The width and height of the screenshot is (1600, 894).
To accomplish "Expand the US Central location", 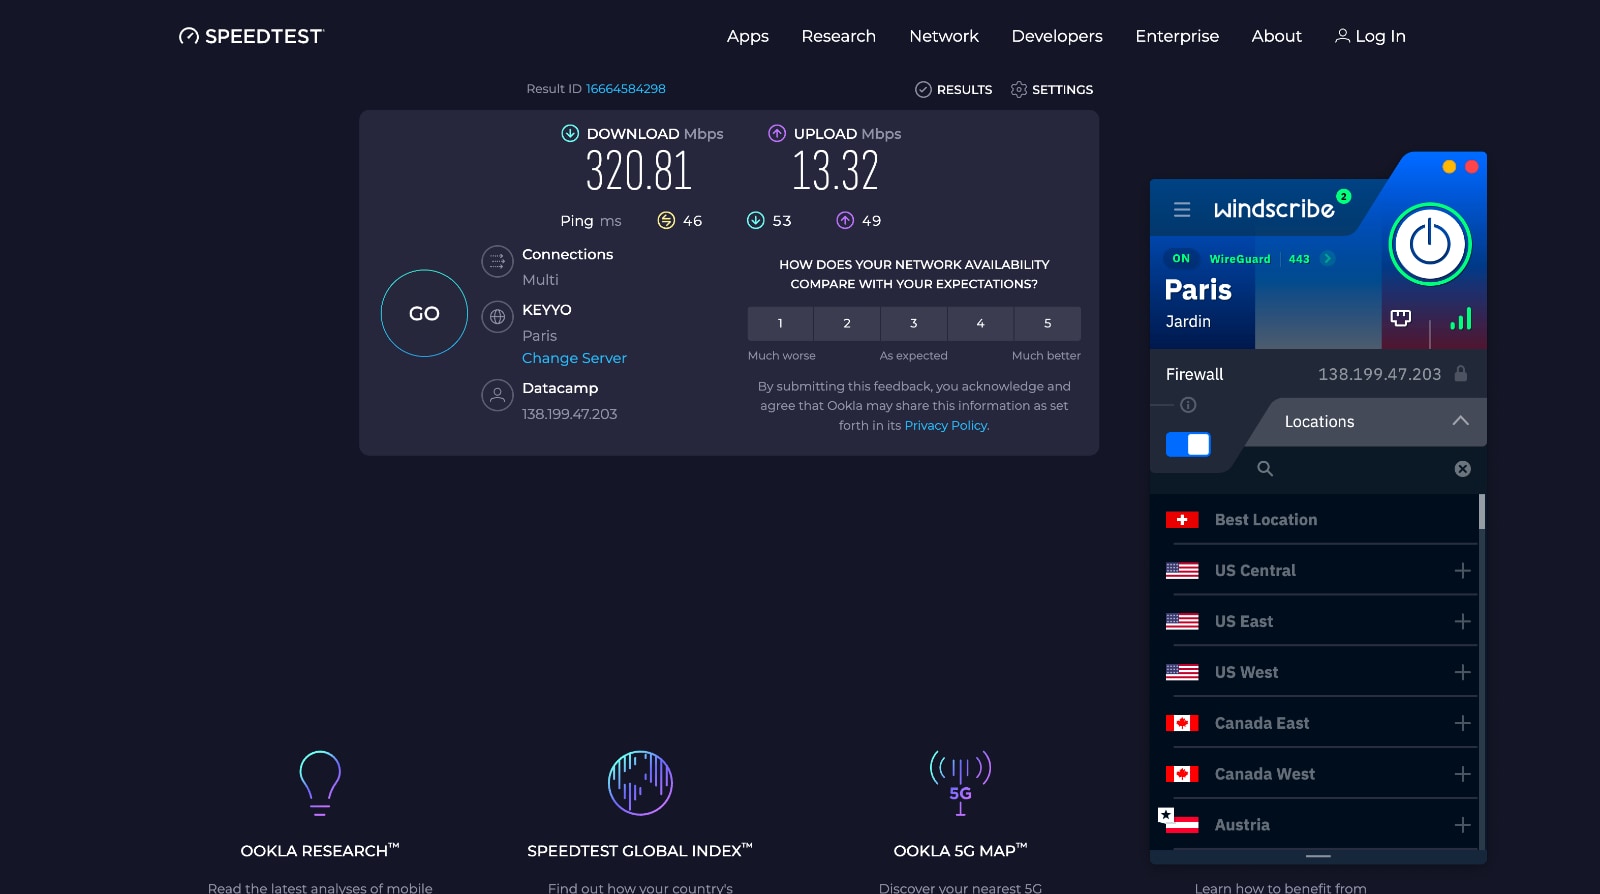I will [x=1462, y=570].
